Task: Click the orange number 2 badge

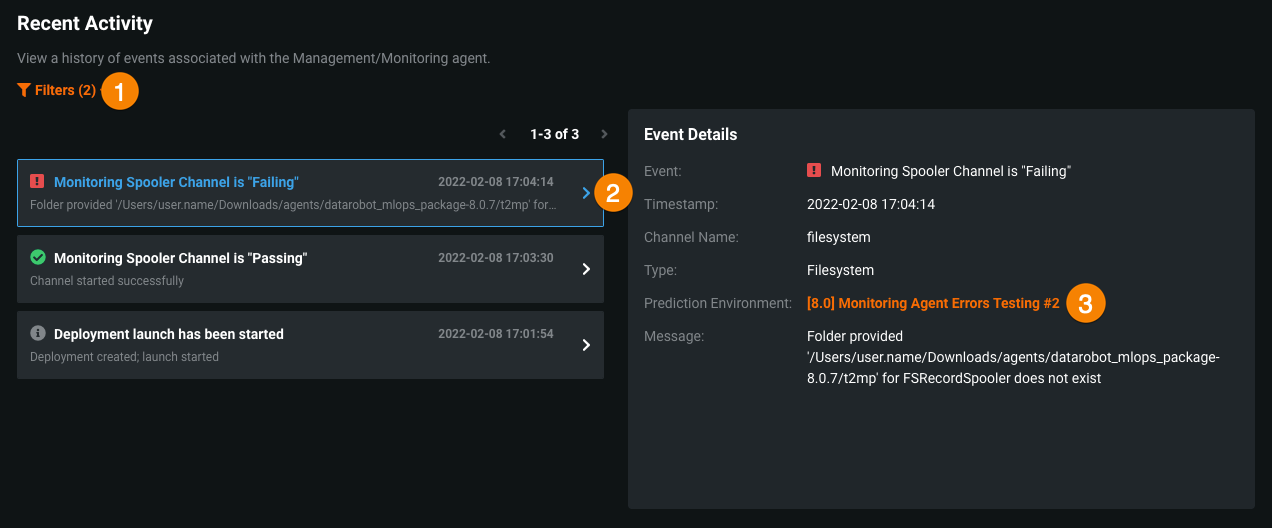Action: coord(613,192)
